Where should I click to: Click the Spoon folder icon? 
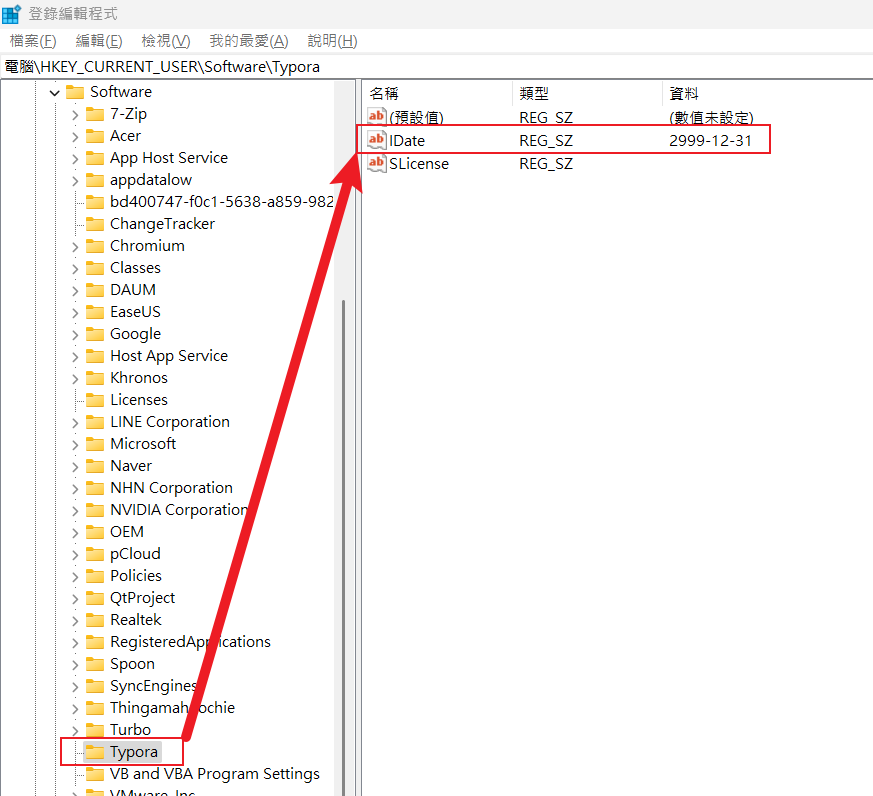(95, 664)
